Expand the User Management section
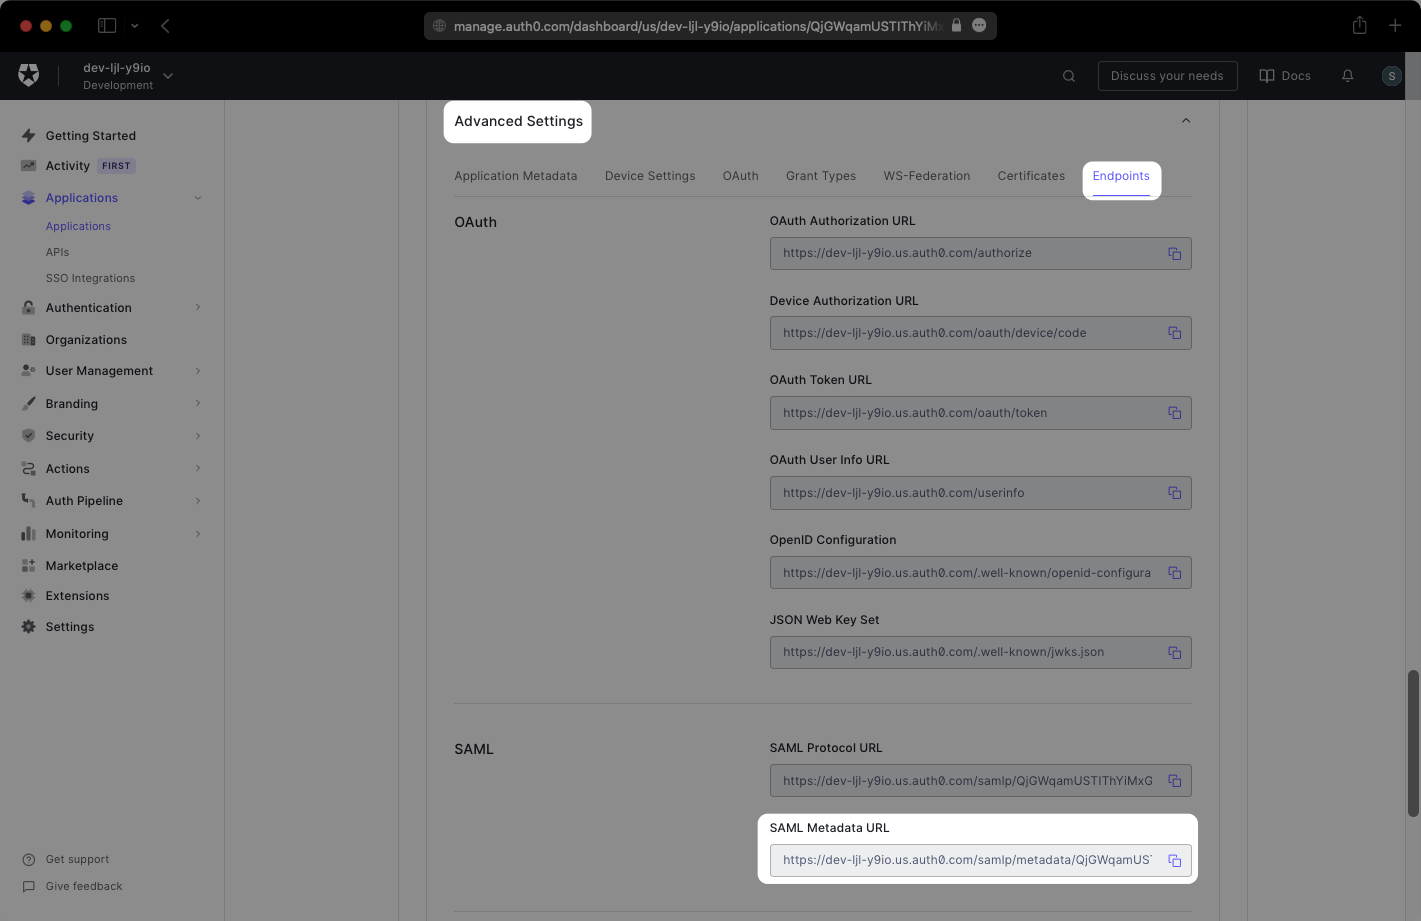This screenshot has height=921, width=1421. coord(97,370)
